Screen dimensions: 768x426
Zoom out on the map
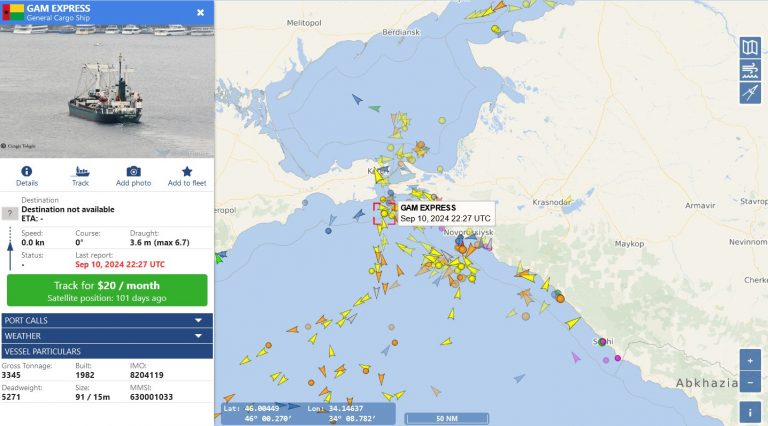point(750,382)
